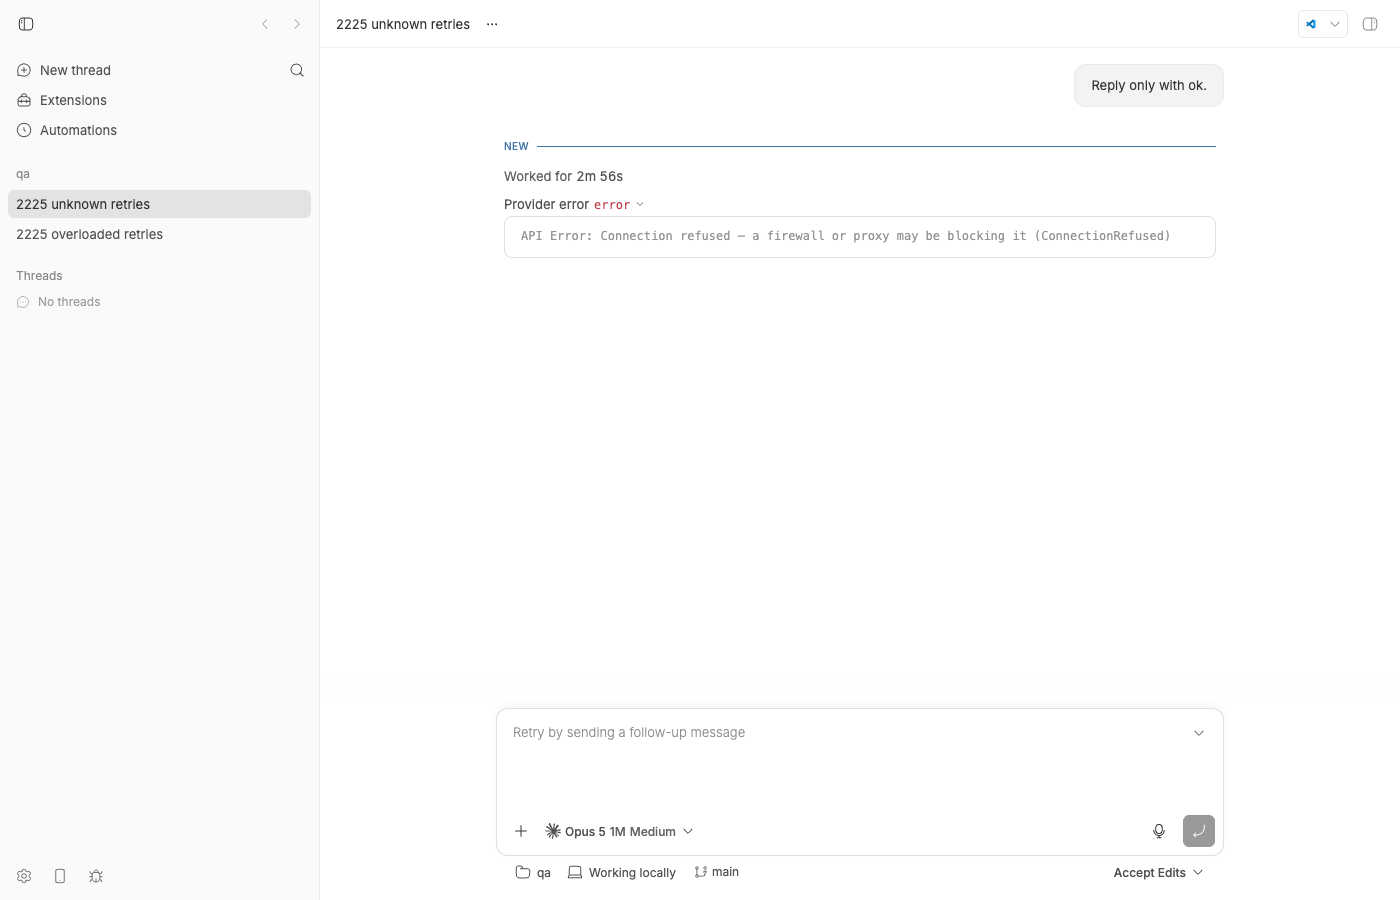Image resolution: width=1400 pixels, height=900 pixels.
Task: Click the Worked for 2m 56s label
Action: tap(563, 176)
